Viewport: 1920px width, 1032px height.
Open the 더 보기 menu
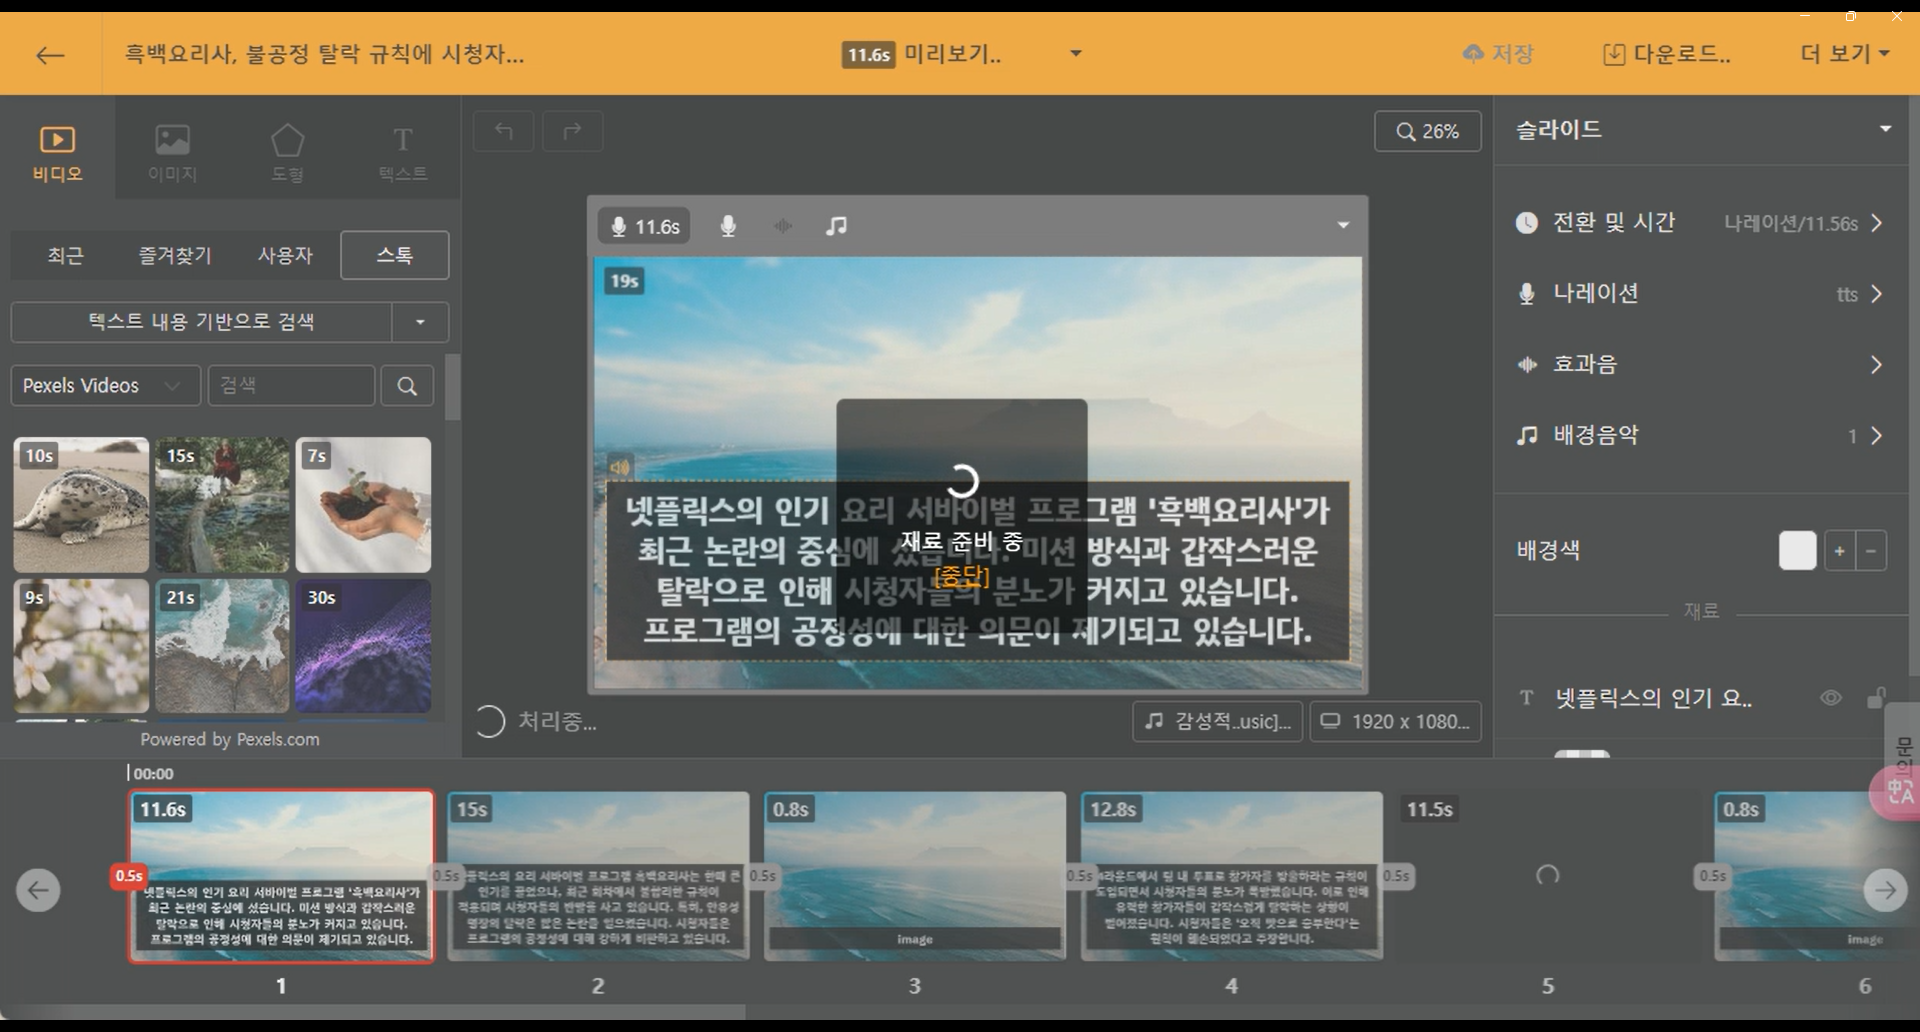click(x=1845, y=54)
